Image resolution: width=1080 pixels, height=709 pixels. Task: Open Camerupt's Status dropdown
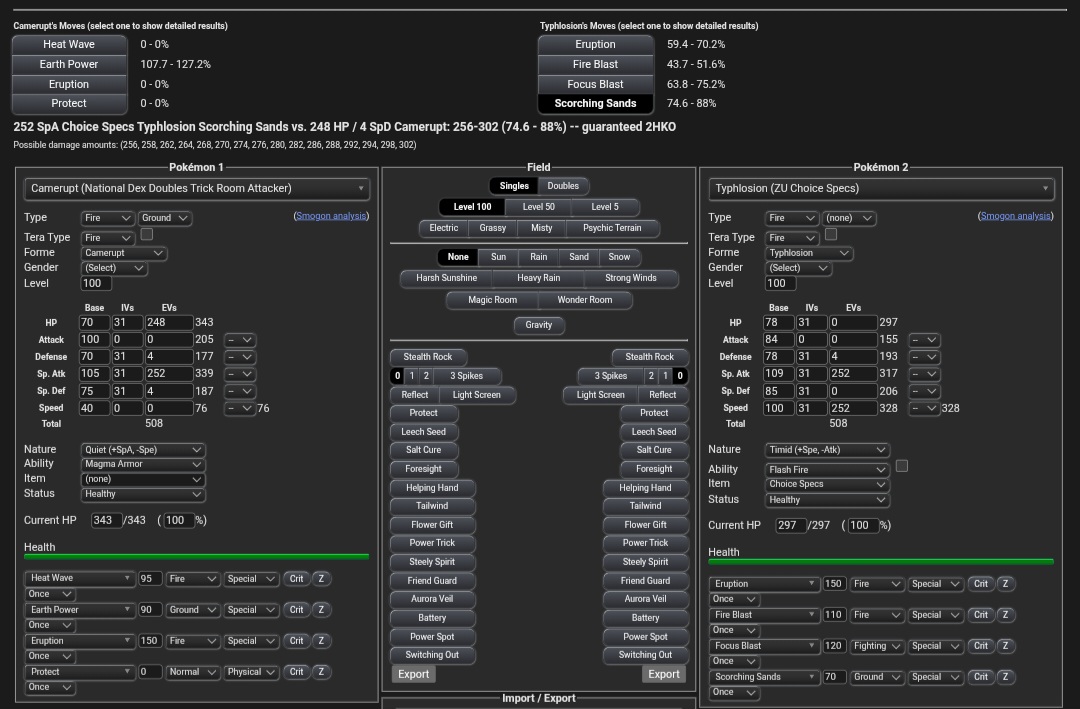coord(143,494)
